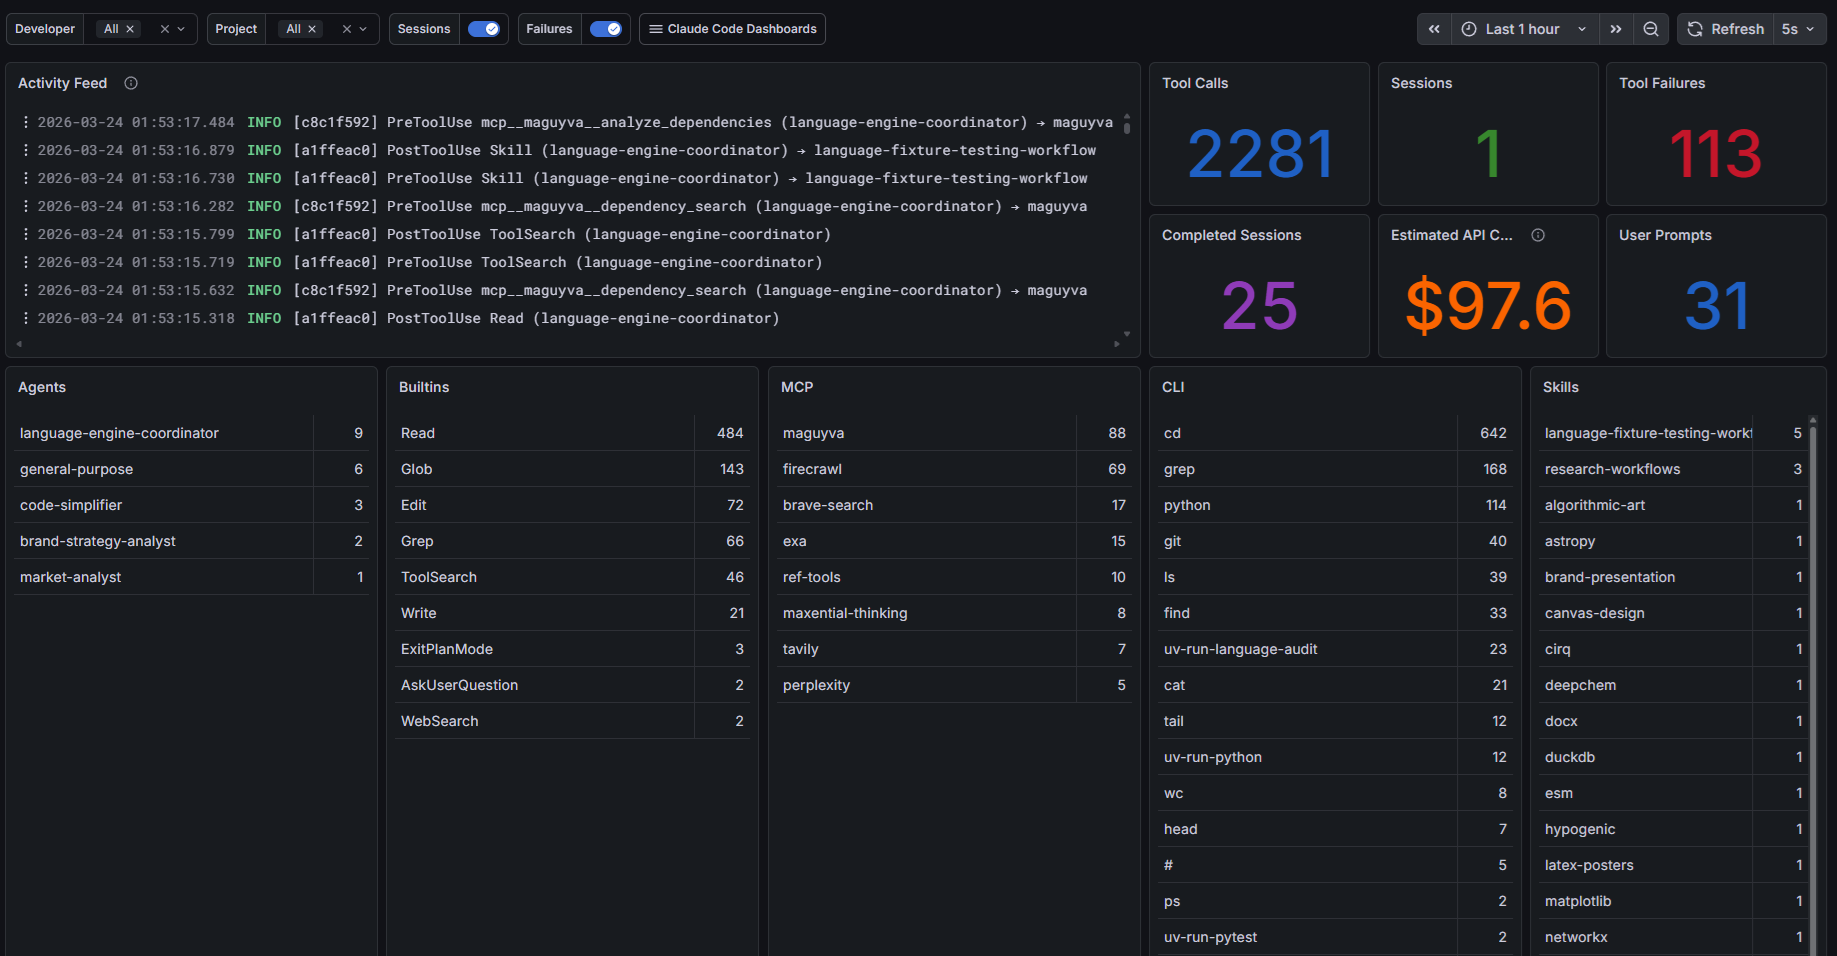Click the Estimated API Cost info icon
The height and width of the screenshot is (956, 1837).
[1538, 235]
